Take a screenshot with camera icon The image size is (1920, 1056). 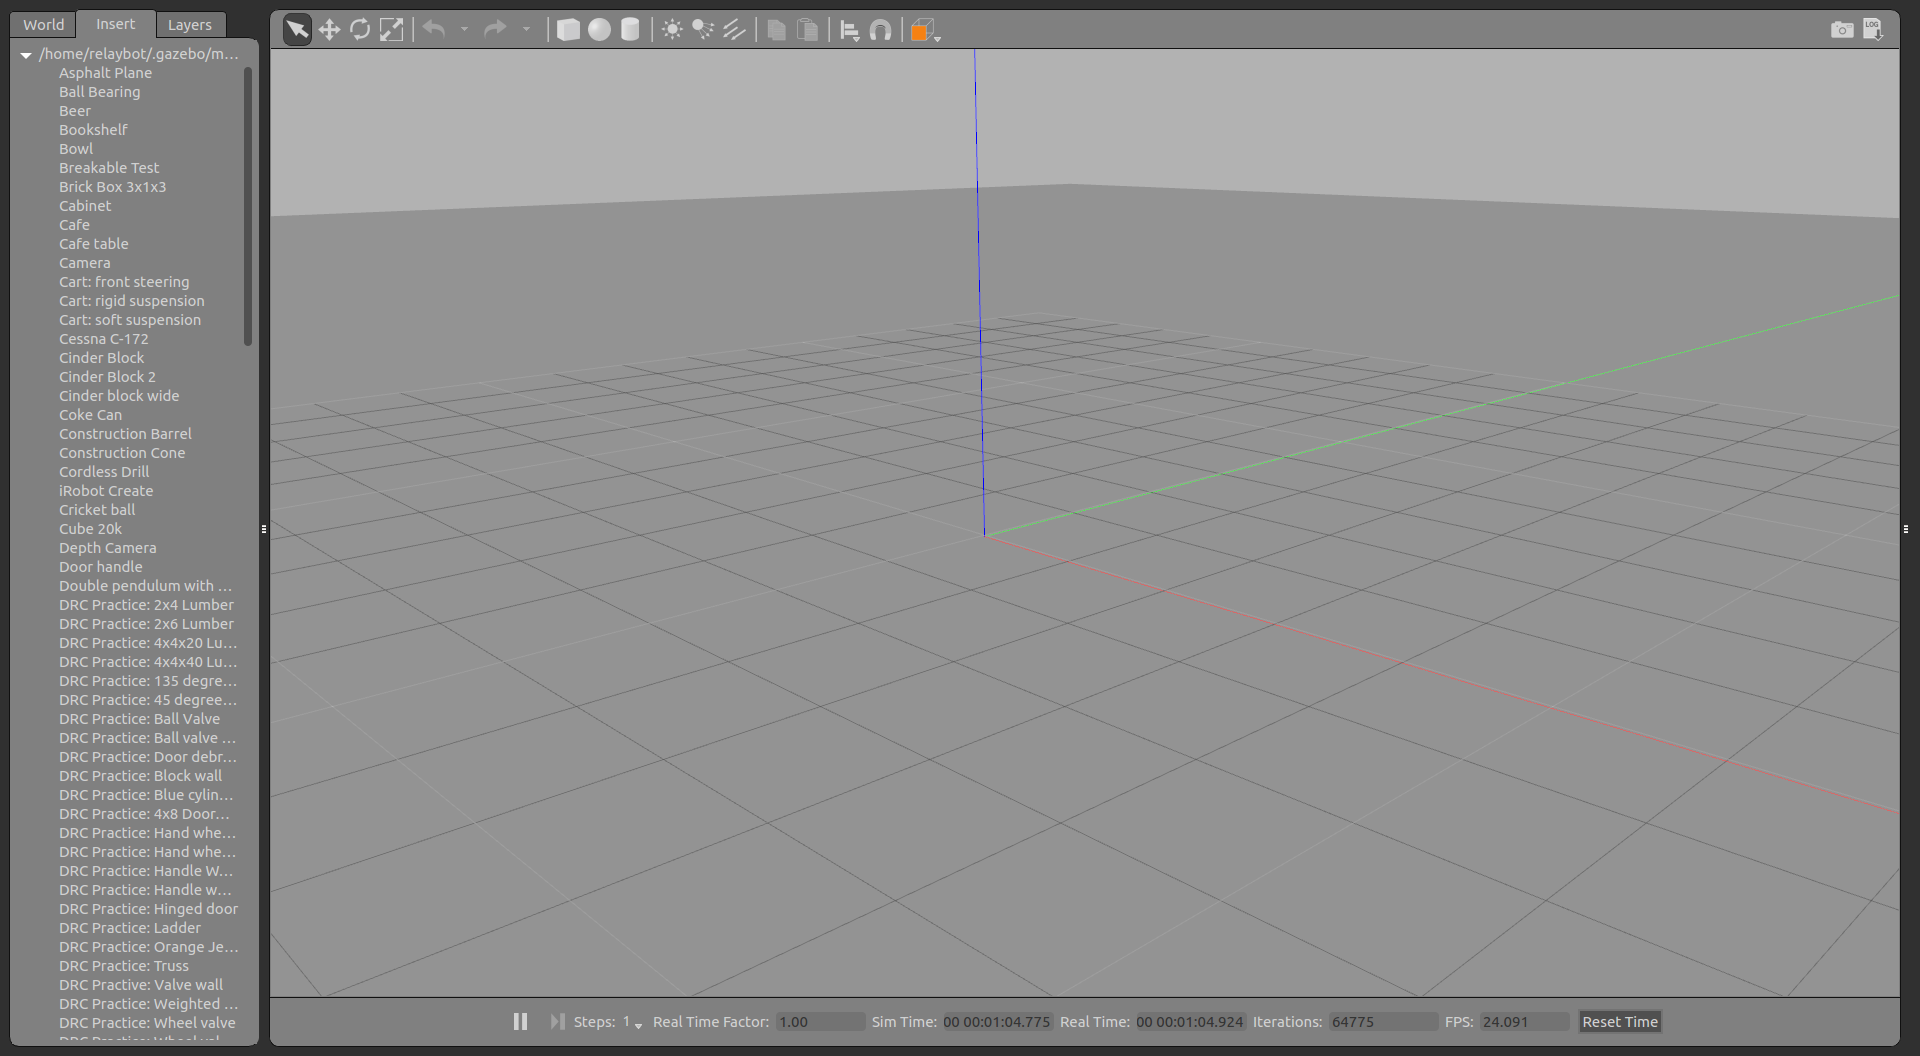[1841, 30]
